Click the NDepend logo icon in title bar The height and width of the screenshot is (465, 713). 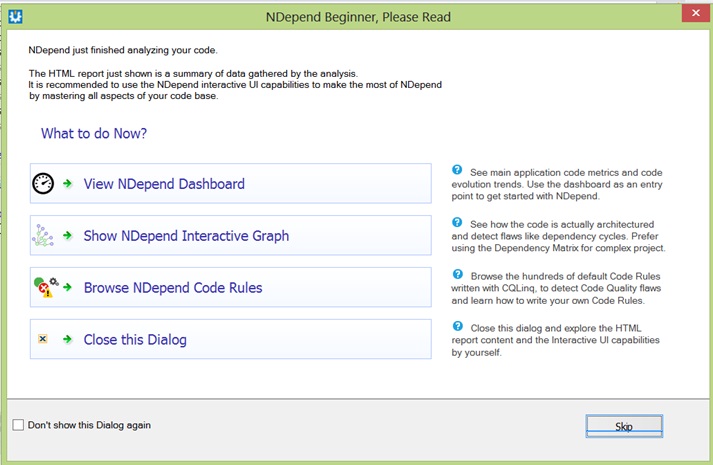click(15, 17)
